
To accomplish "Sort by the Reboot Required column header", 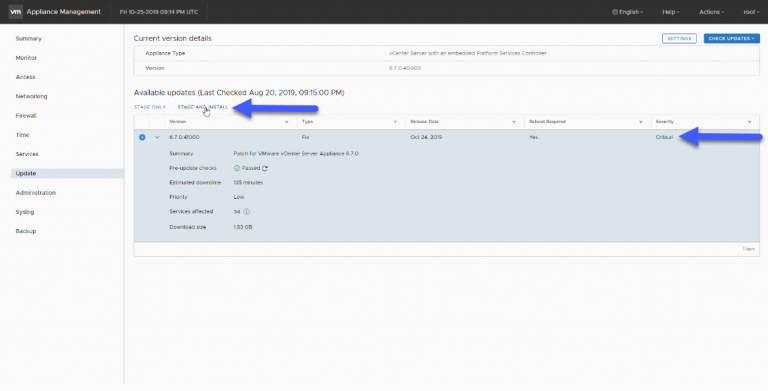I will click(547, 122).
